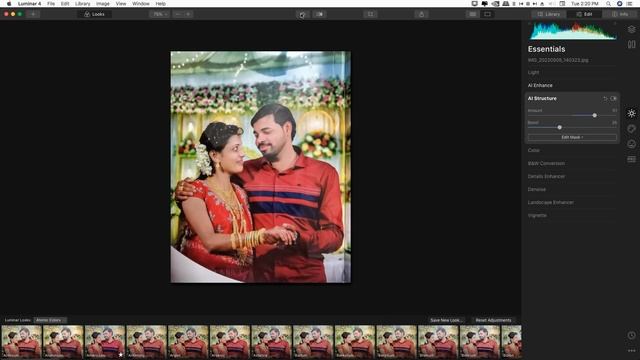Open the Luminar 4 application menu
The image size is (640, 360).
[x=29, y=4]
